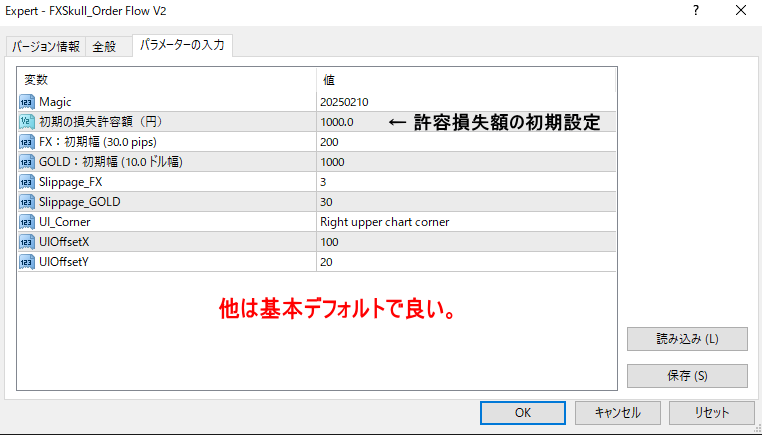Switch to the バージョン情報 tab
The width and height of the screenshot is (762, 435).
[x=46, y=47]
